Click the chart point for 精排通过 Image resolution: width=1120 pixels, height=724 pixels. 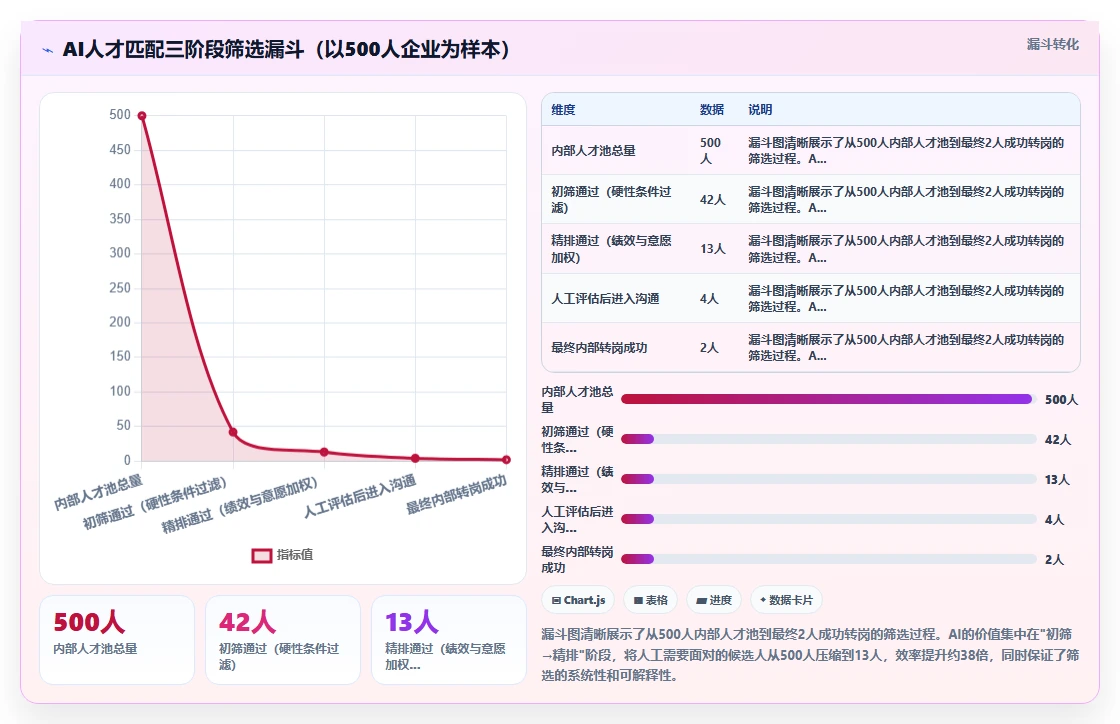click(324, 452)
